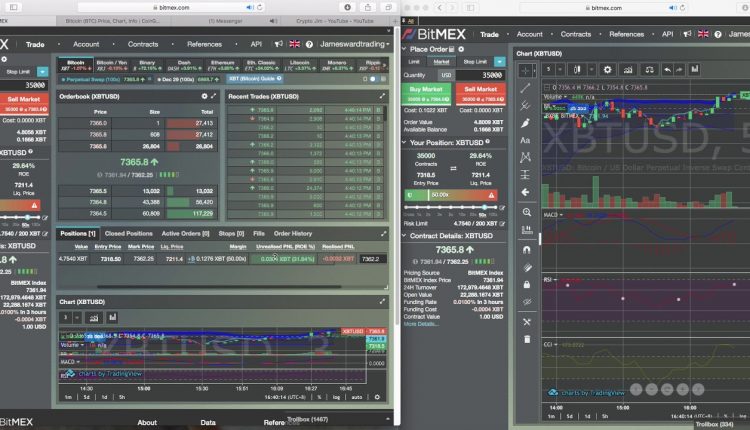Expand the MACD indicator dropdown in right chart

coord(561,215)
